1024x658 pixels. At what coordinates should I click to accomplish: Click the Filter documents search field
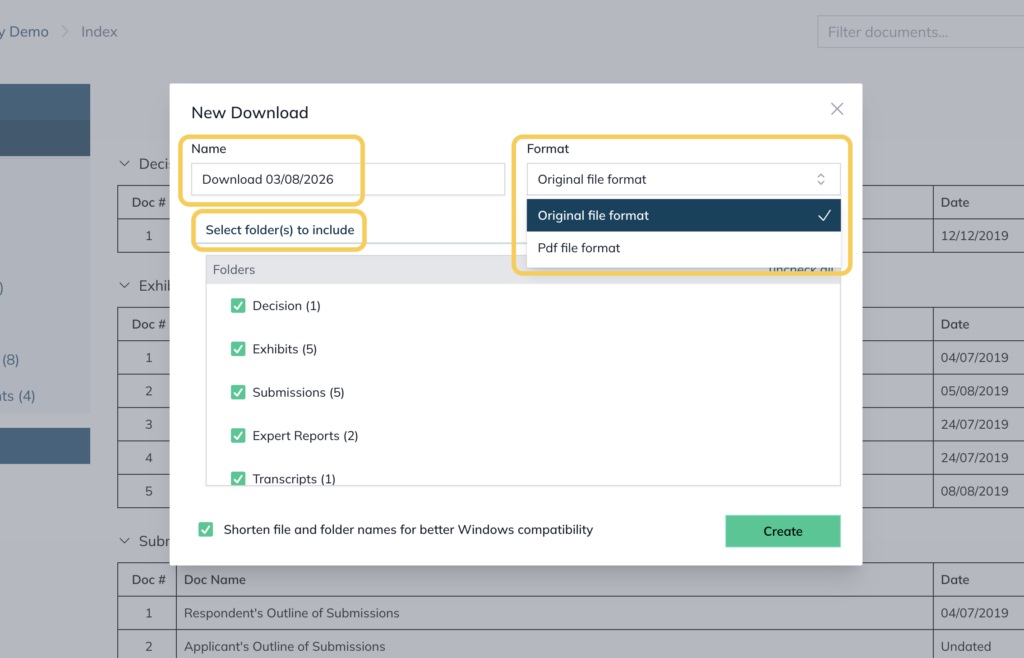[920, 32]
